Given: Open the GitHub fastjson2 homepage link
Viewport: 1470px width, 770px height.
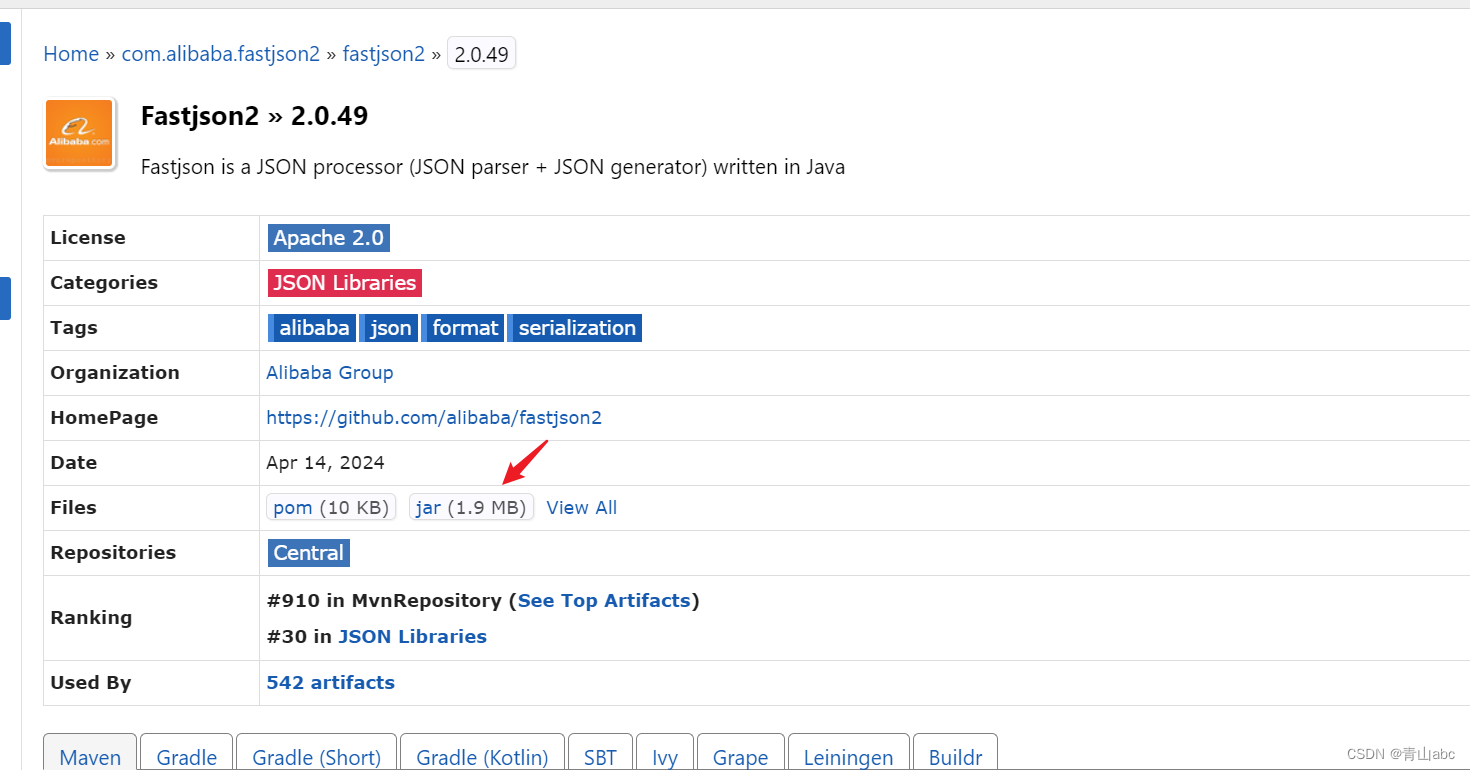Looking at the screenshot, I should pyautogui.click(x=434, y=417).
